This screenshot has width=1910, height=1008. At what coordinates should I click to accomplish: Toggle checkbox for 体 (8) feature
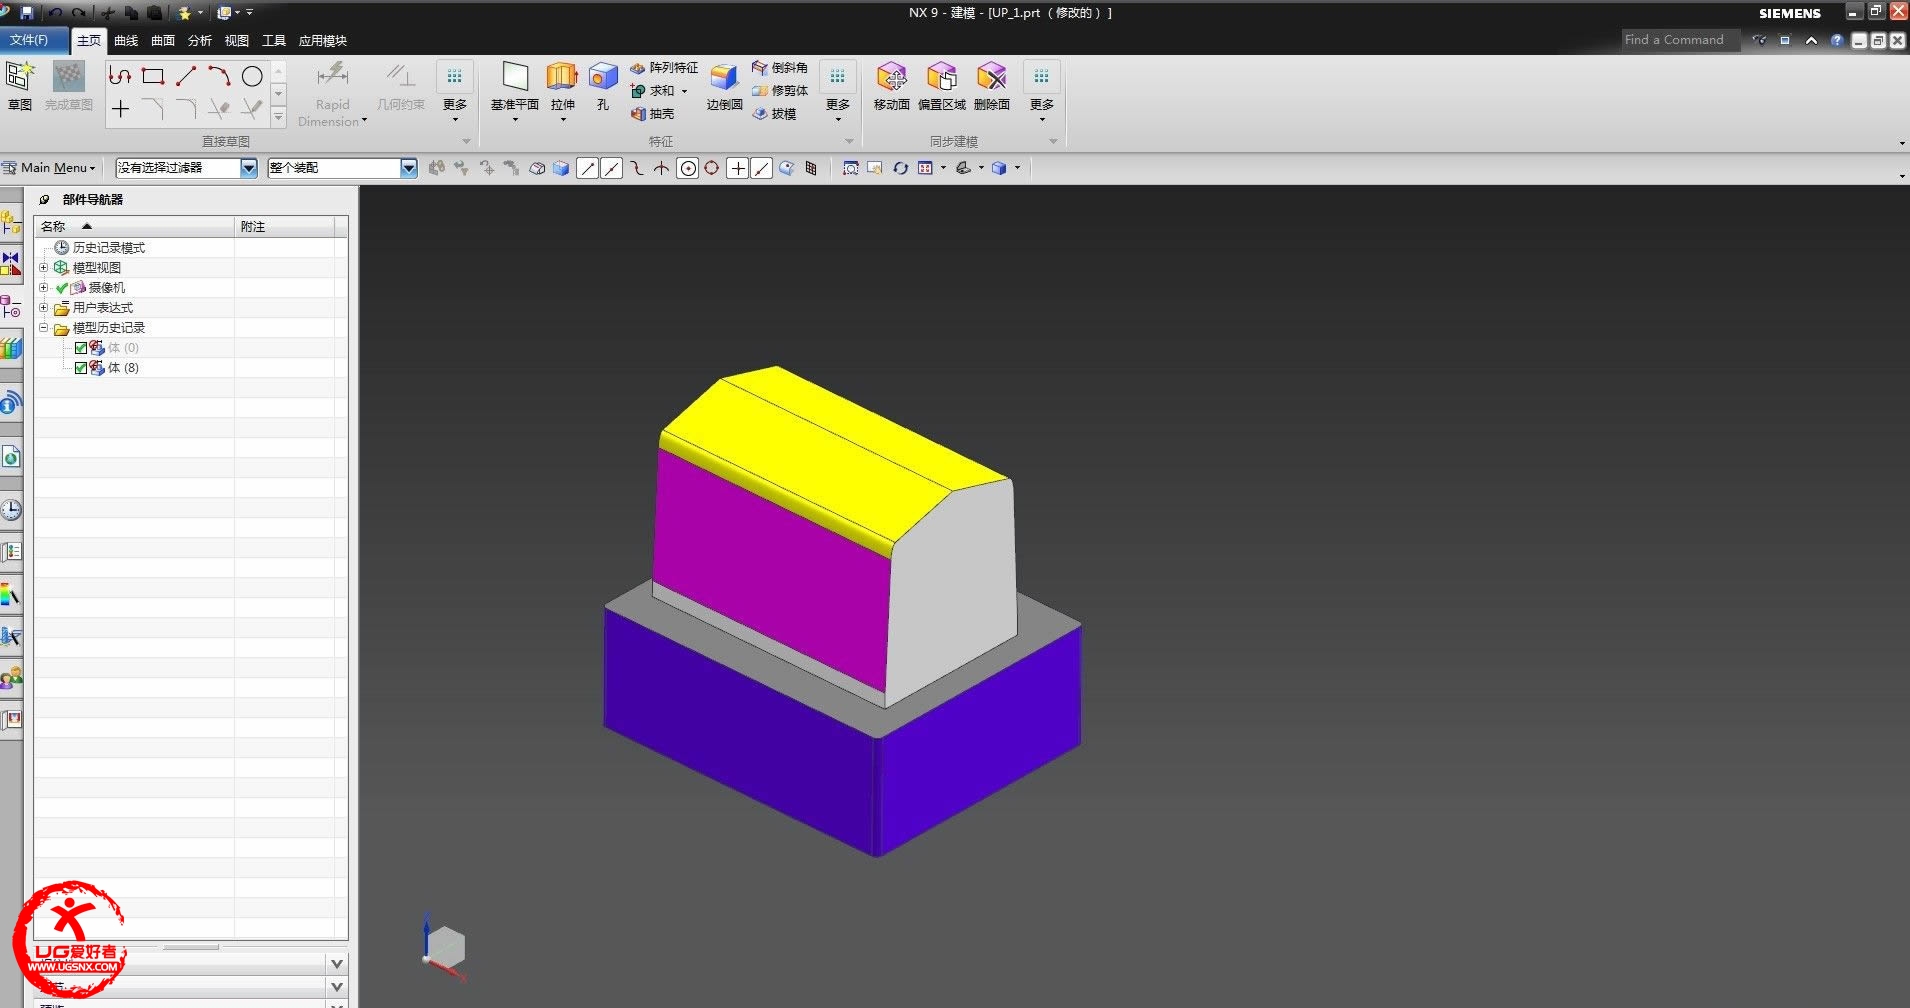[81, 368]
